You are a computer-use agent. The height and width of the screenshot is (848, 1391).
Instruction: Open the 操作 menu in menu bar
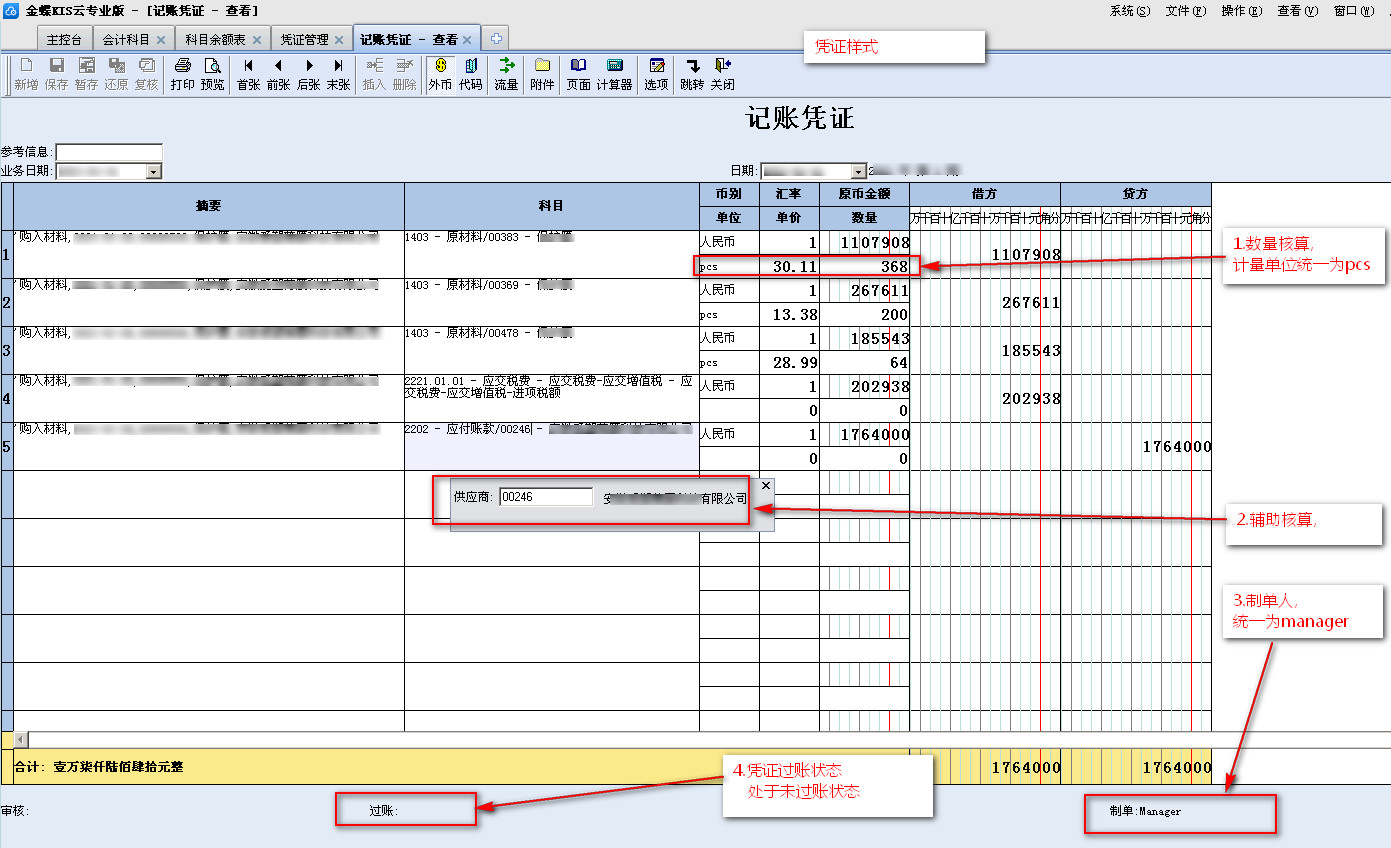click(1239, 11)
